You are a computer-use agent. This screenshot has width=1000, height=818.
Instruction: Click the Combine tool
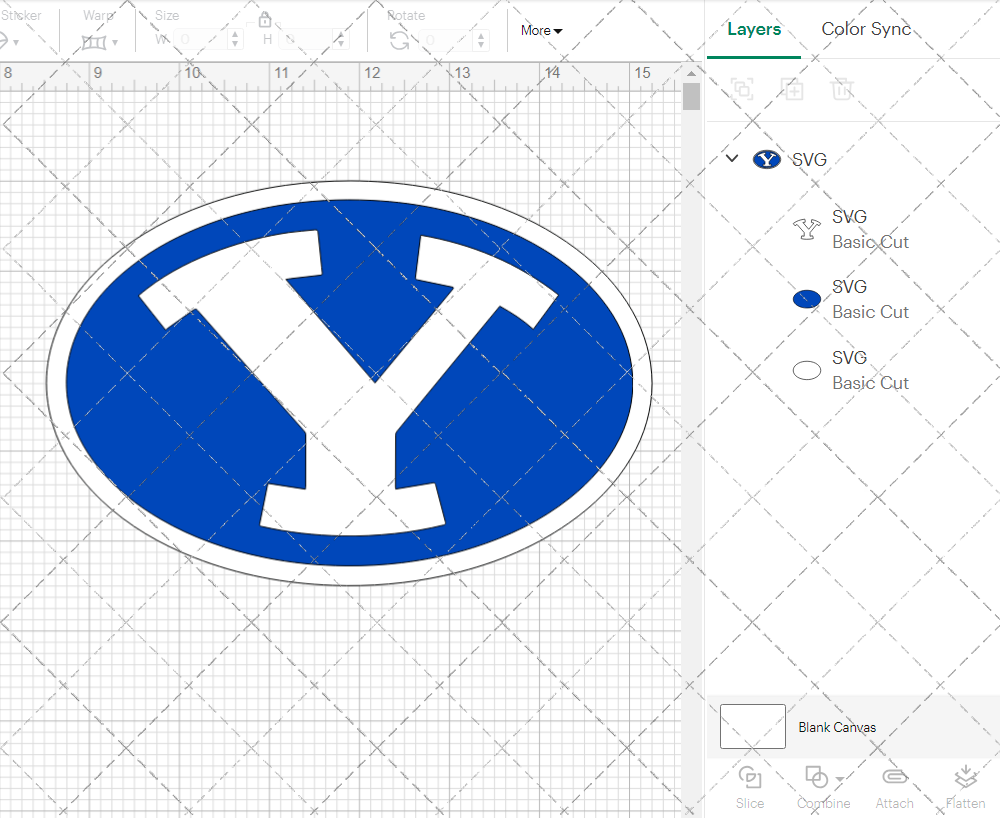coord(823,788)
